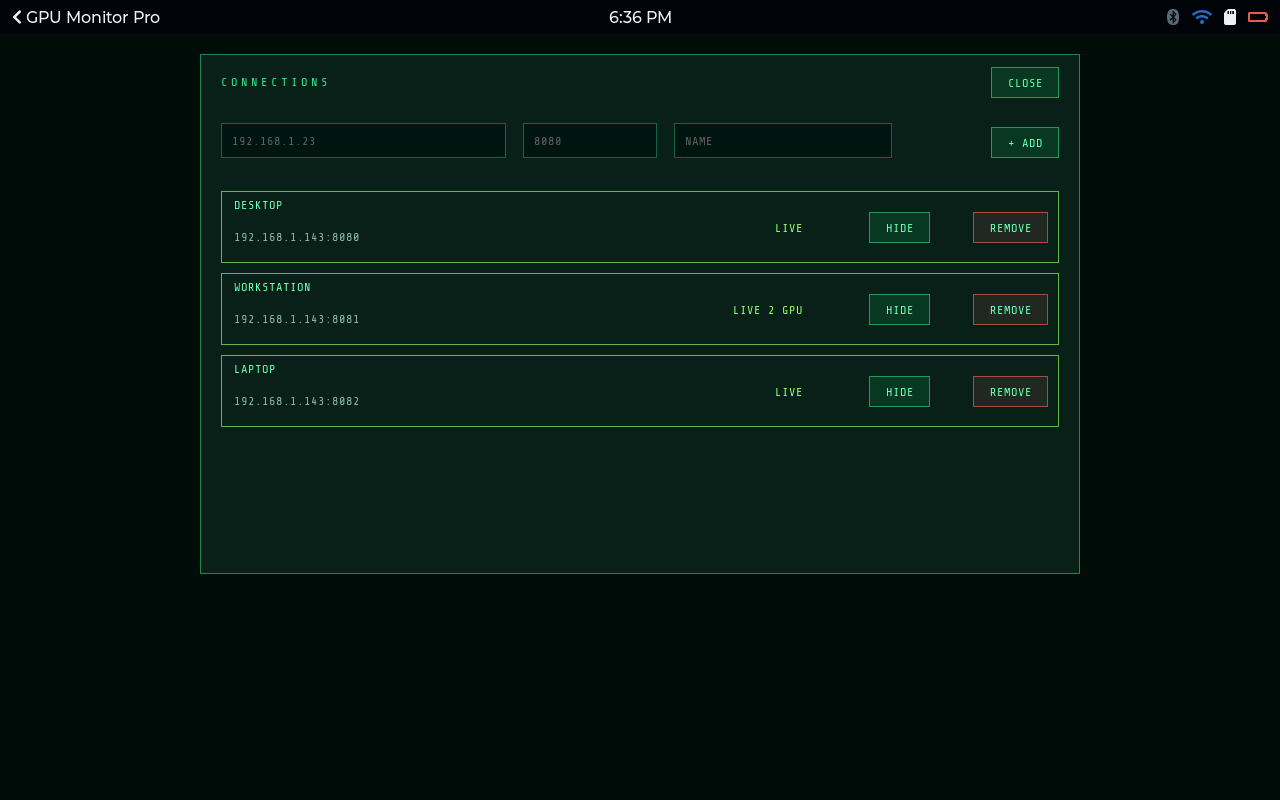Viewport: 1280px width, 800px height.
Task: Click the address 192.168.1.143:8082
Action: 297,402
